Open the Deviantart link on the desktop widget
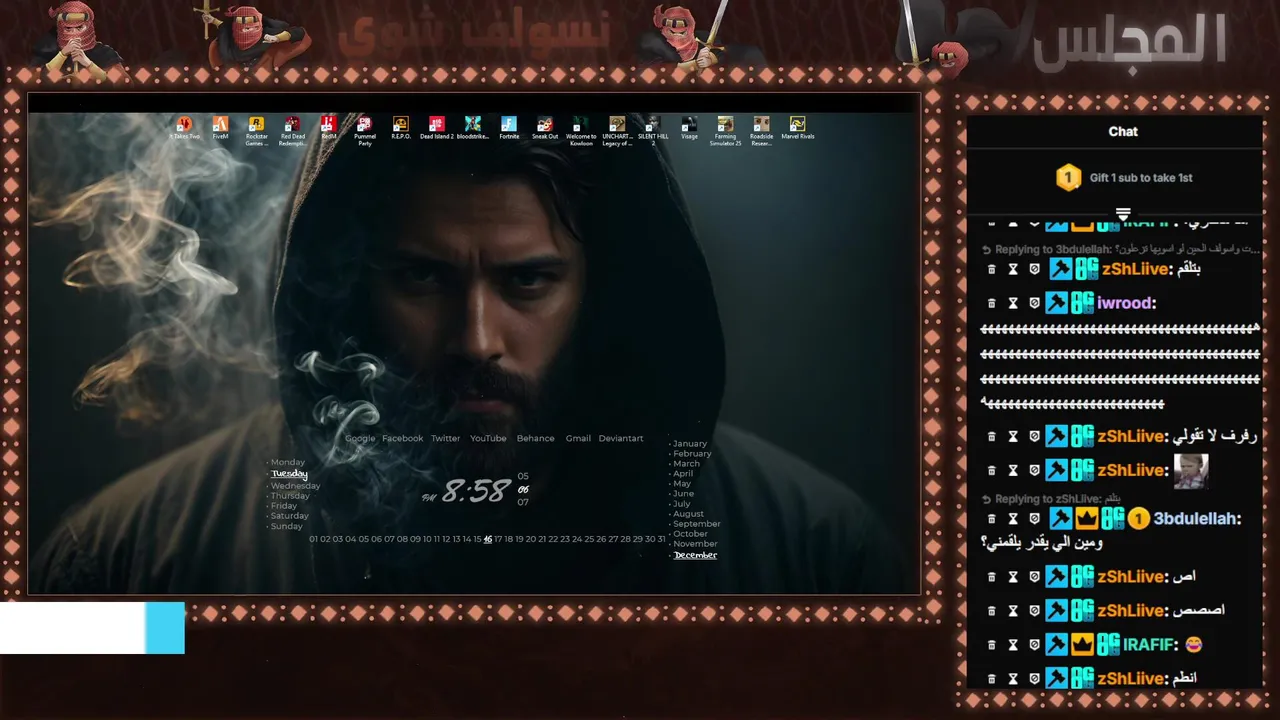Viewport: 1280px width, 720px height. [x=621, y=438]
